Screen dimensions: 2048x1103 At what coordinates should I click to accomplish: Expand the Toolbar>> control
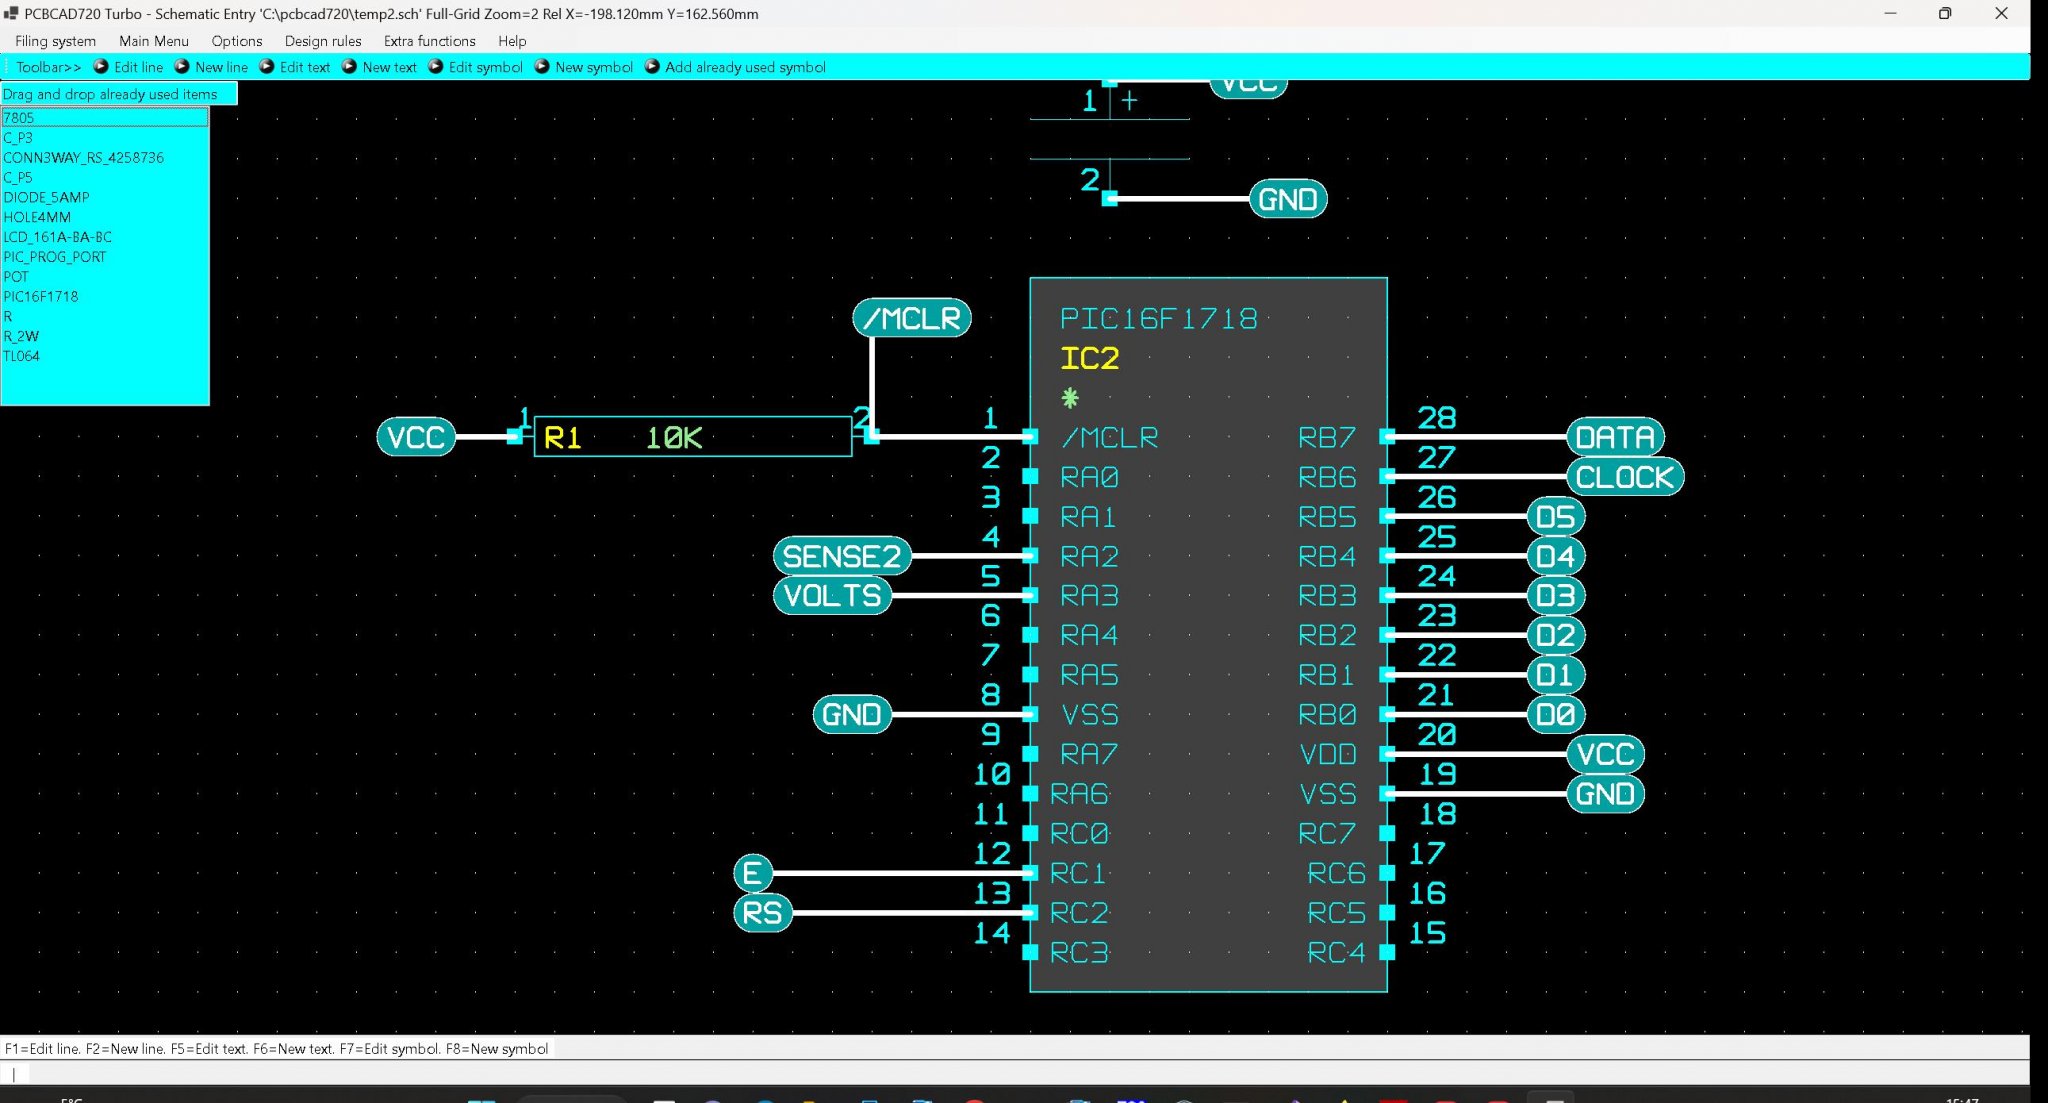[x=48, y=67]
